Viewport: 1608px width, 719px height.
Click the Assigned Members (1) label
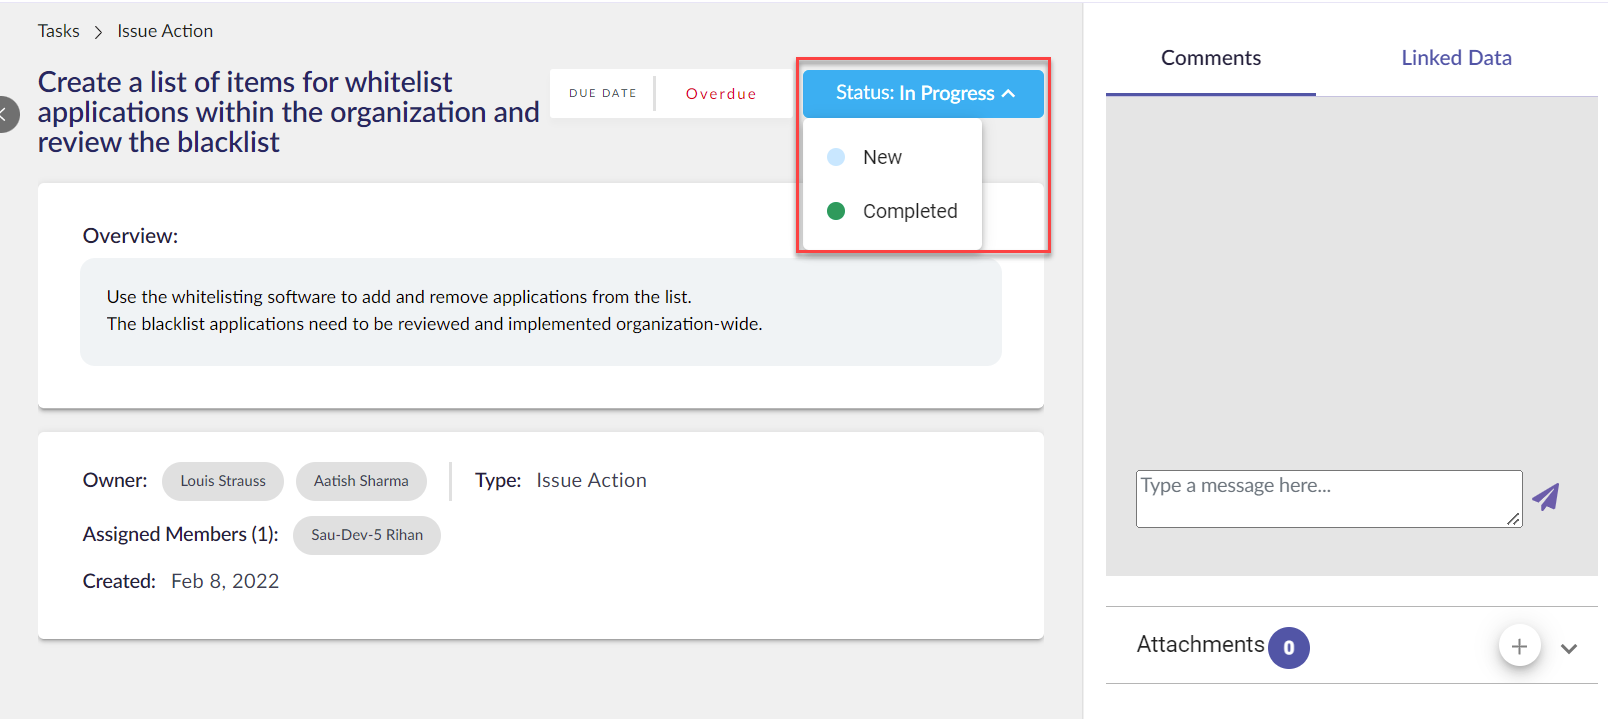point(181,534)
